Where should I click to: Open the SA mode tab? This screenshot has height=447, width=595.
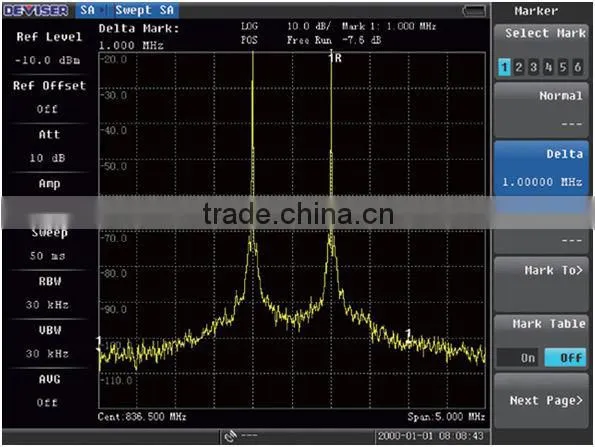tap(88, 10)
